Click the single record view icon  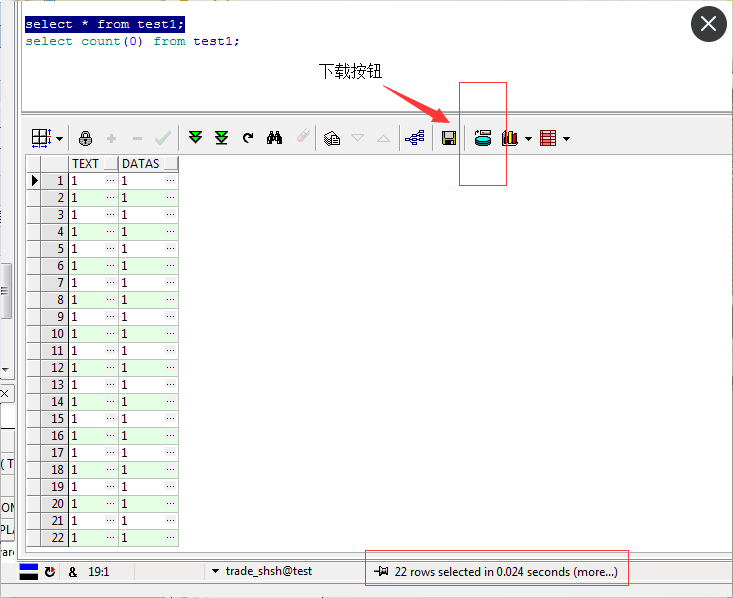(332, 138)
